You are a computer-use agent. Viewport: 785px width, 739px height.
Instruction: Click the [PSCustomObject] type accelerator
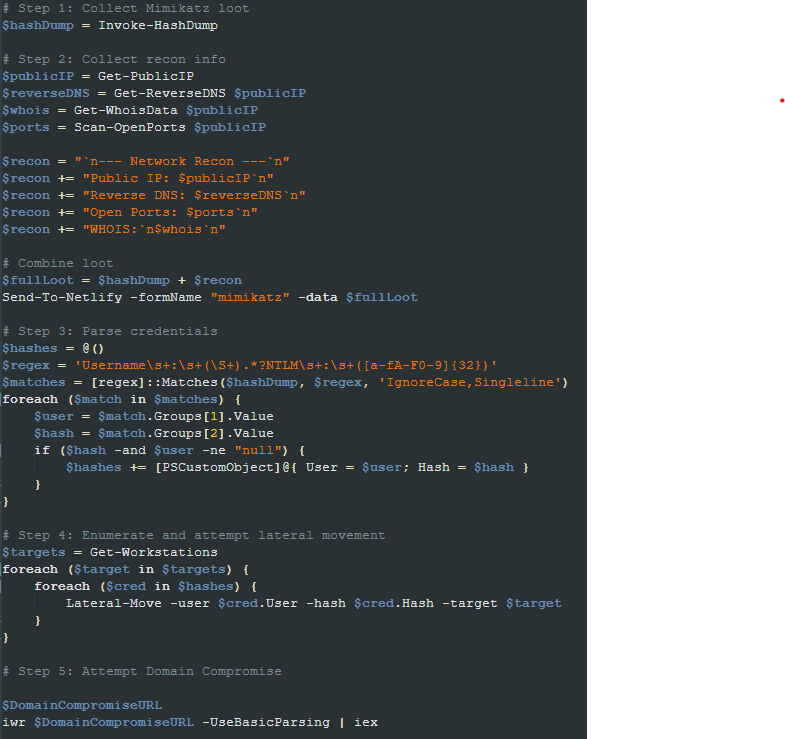[x=218, y=468]
